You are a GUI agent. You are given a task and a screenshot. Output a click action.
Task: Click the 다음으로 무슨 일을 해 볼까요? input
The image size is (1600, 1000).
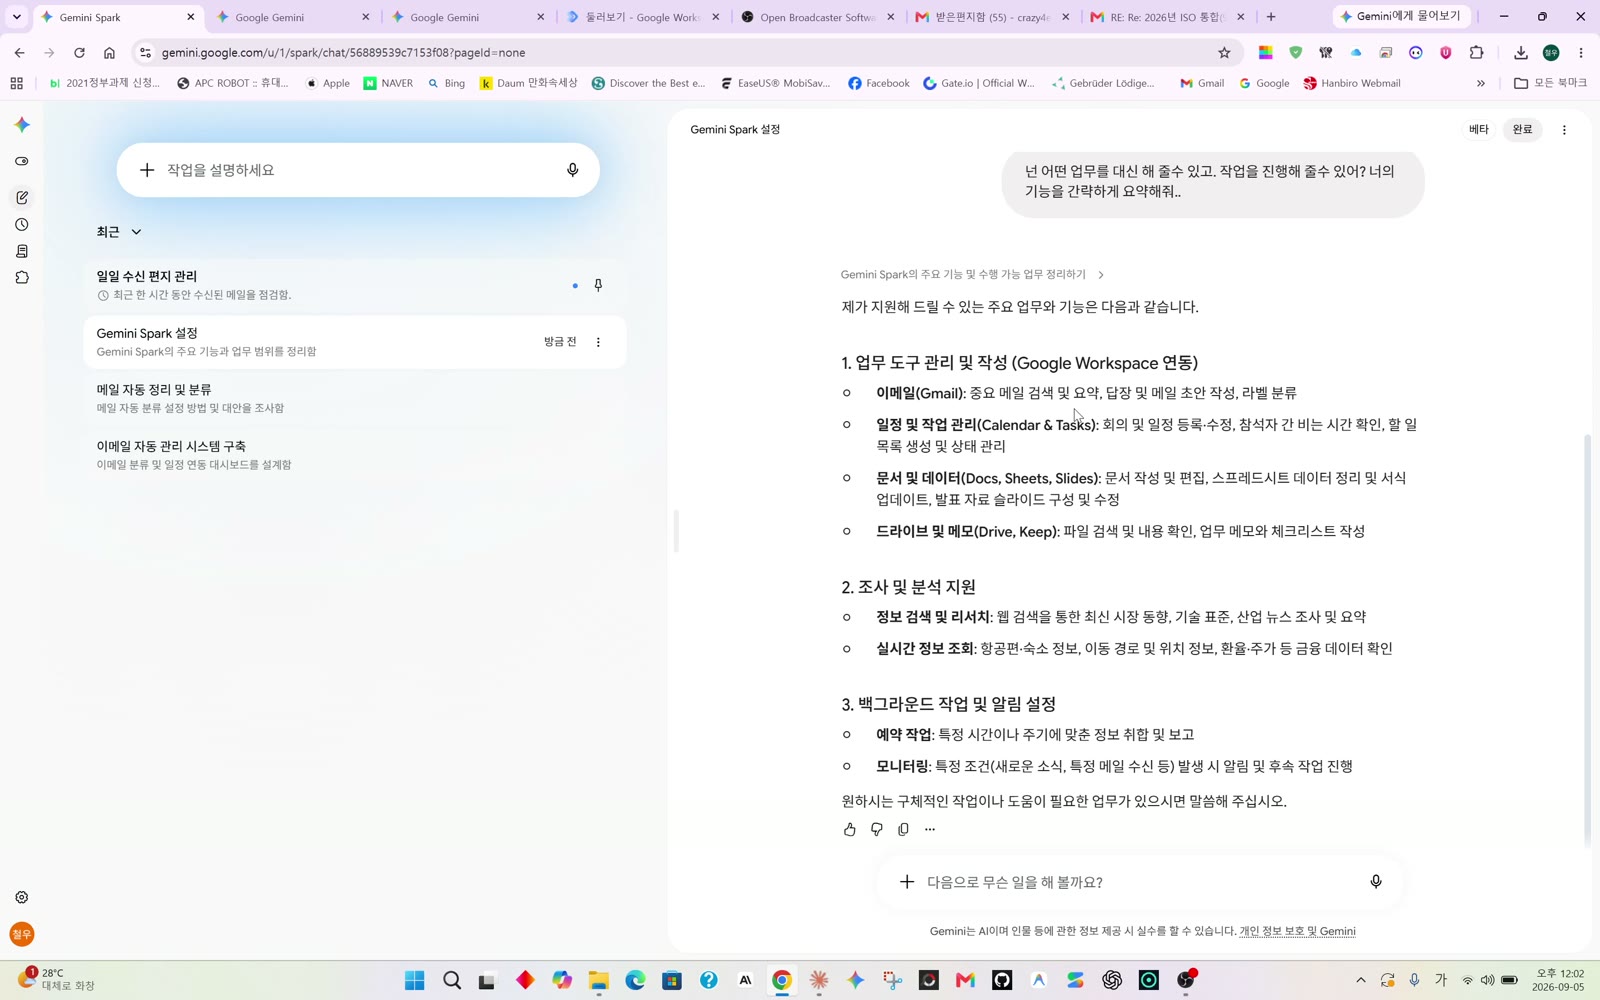(1138, 882)
